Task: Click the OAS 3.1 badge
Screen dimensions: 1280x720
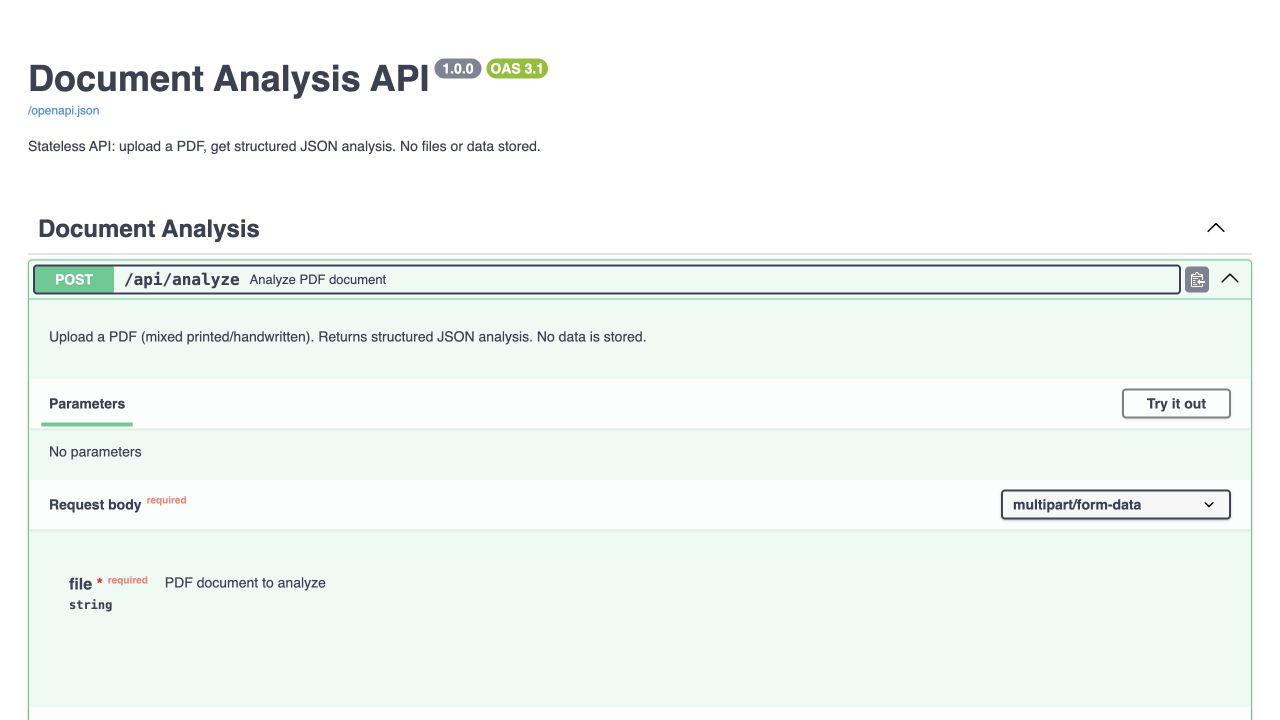Action: point(517,69)
